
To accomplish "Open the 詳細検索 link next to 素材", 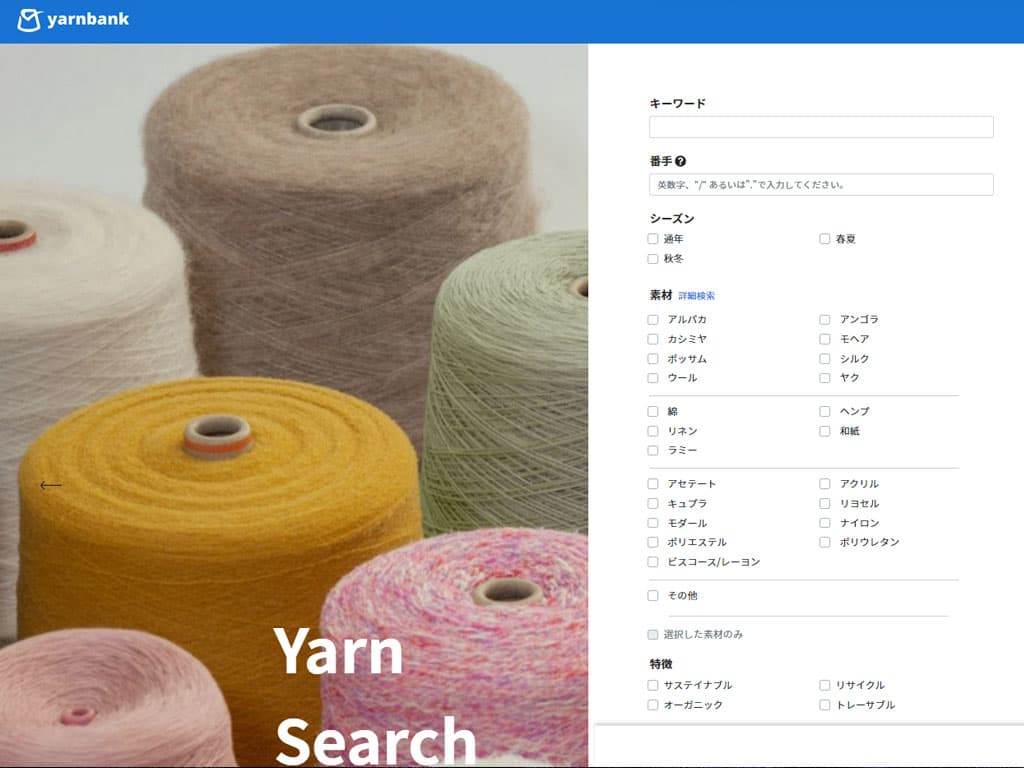I will click(696, 296).
